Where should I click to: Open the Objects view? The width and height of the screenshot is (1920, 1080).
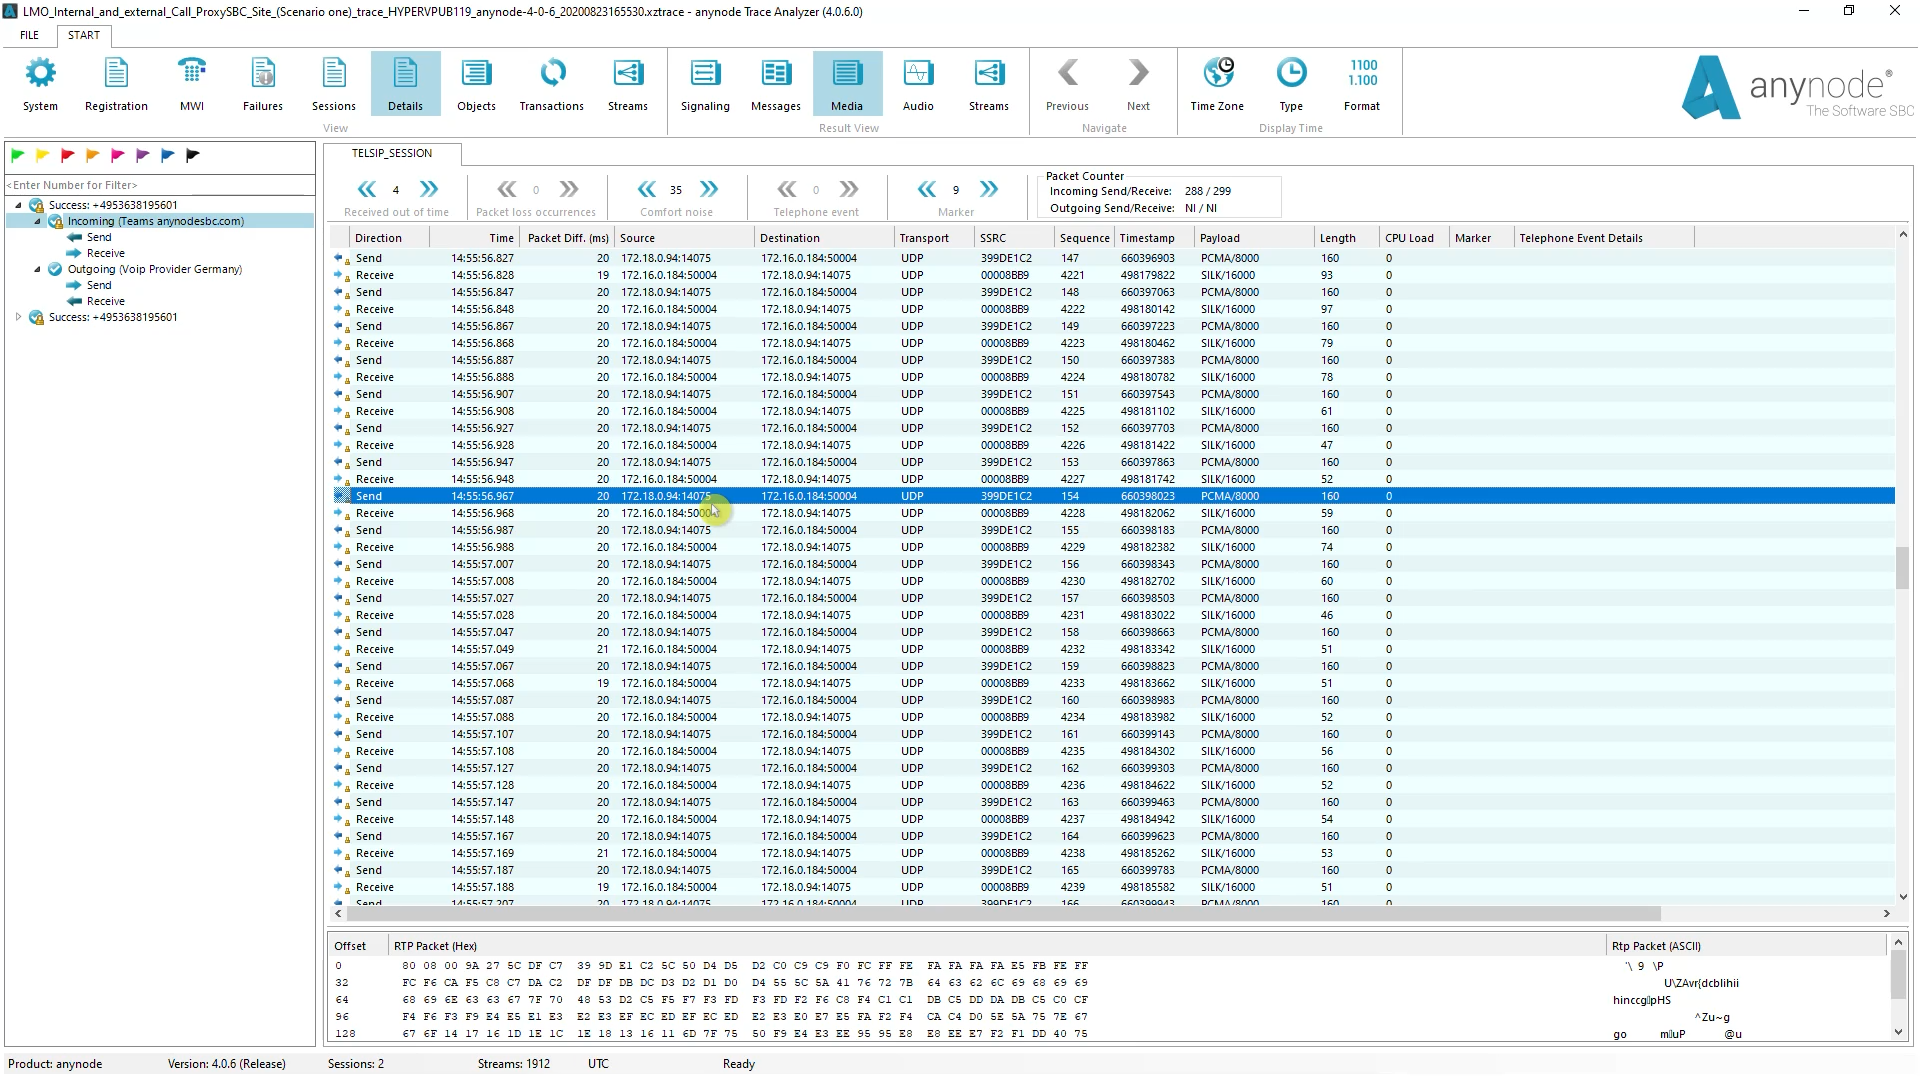476,84
